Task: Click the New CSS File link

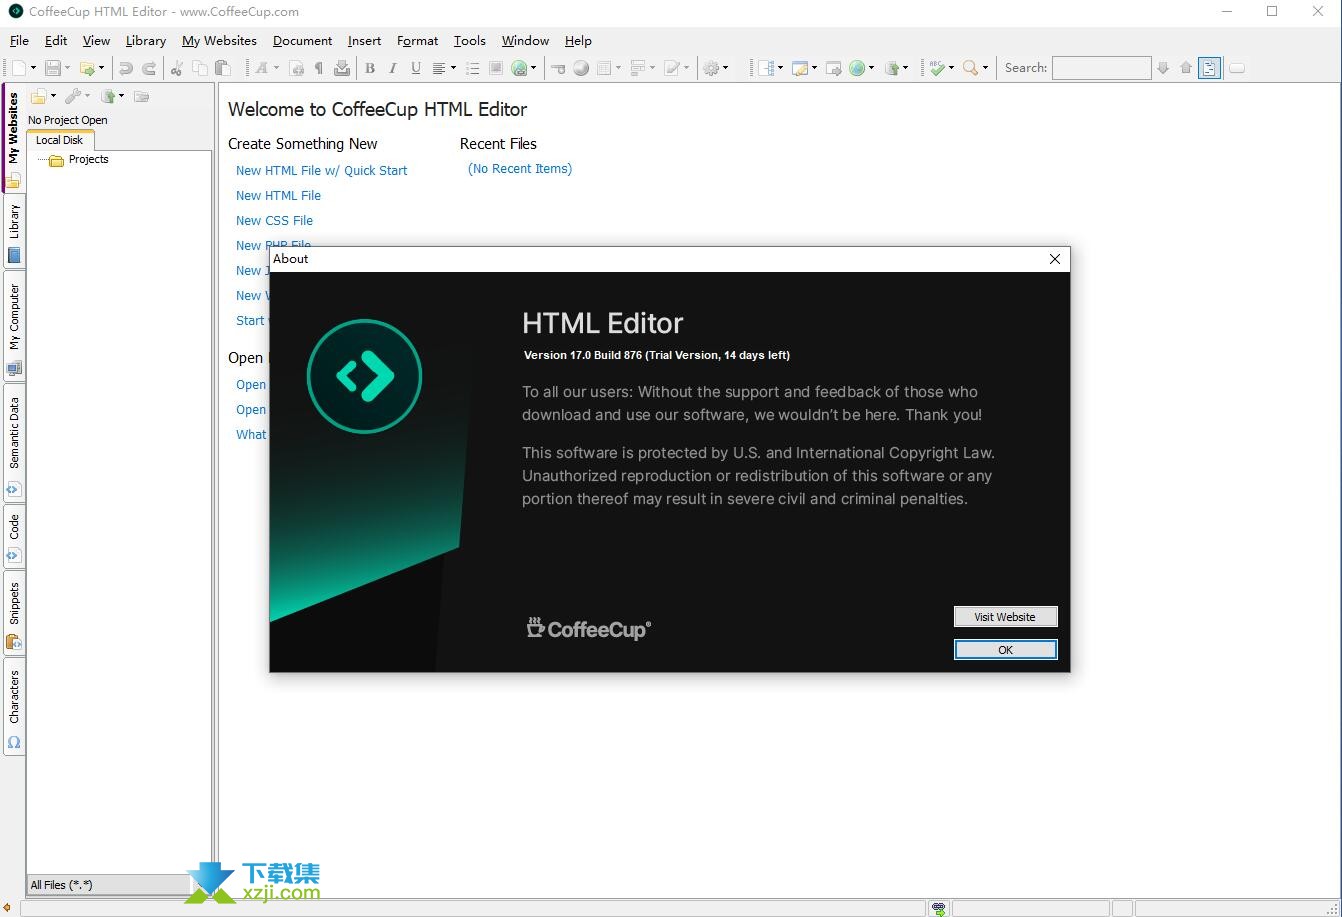Action: (274, 221)
